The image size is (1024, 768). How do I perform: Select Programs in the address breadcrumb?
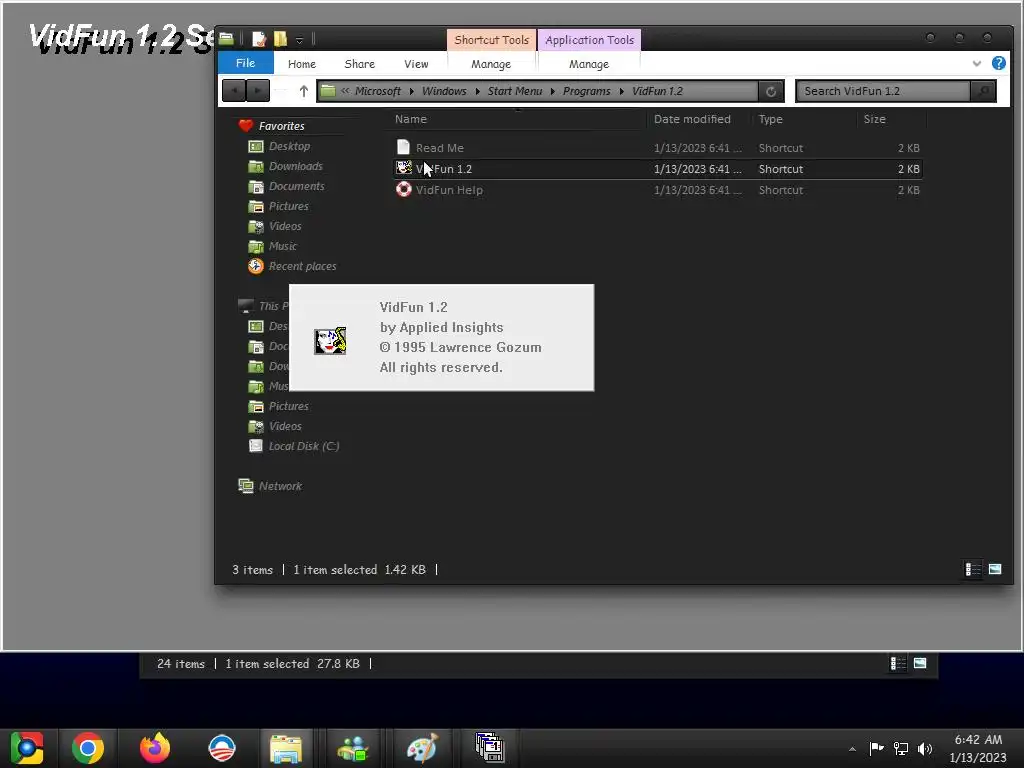586,91
